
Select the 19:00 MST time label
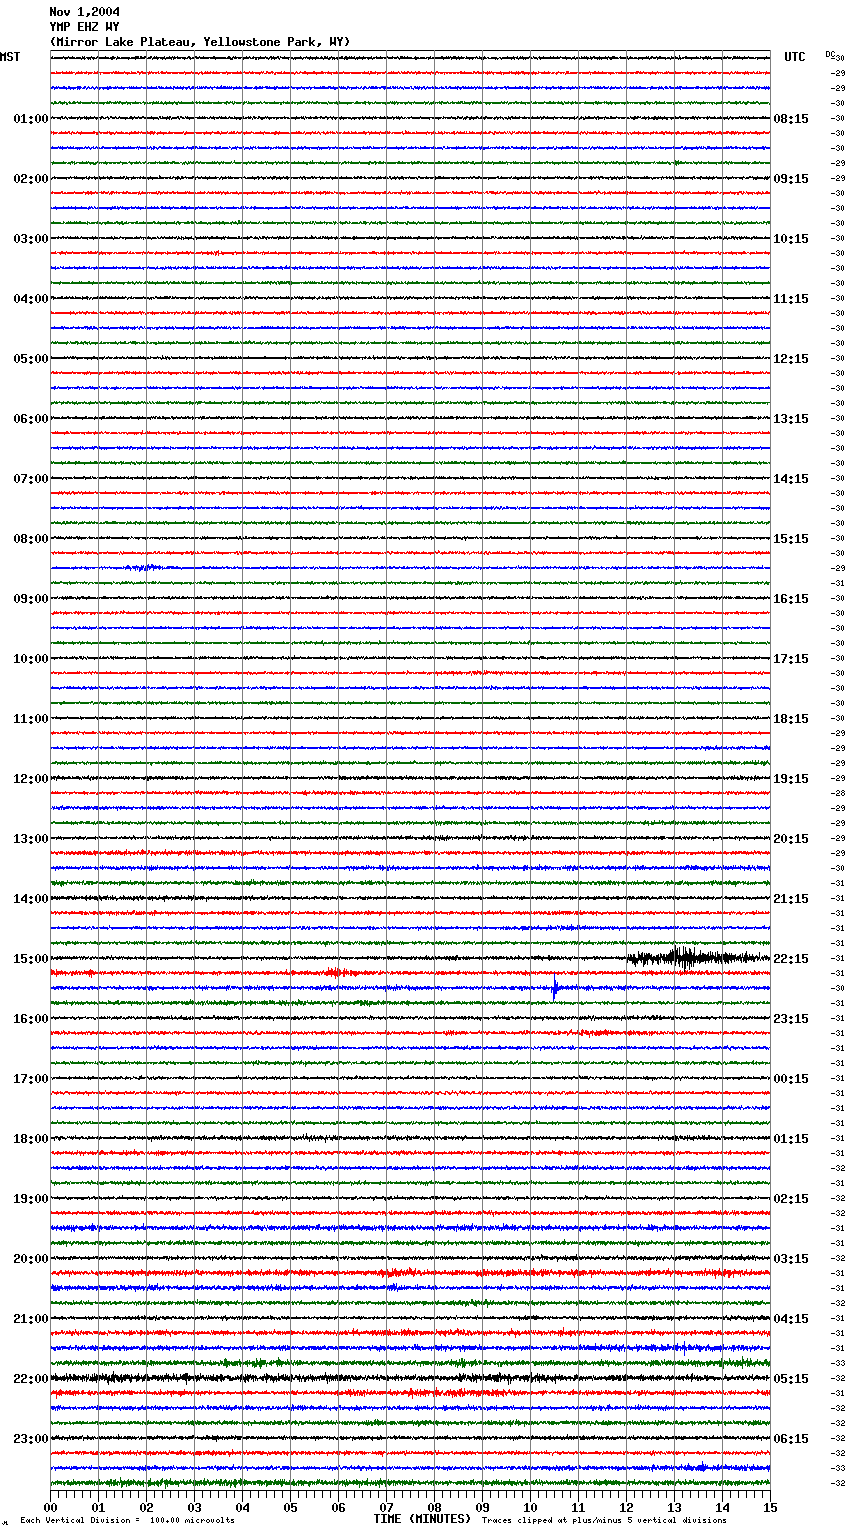coord(31,1199)
